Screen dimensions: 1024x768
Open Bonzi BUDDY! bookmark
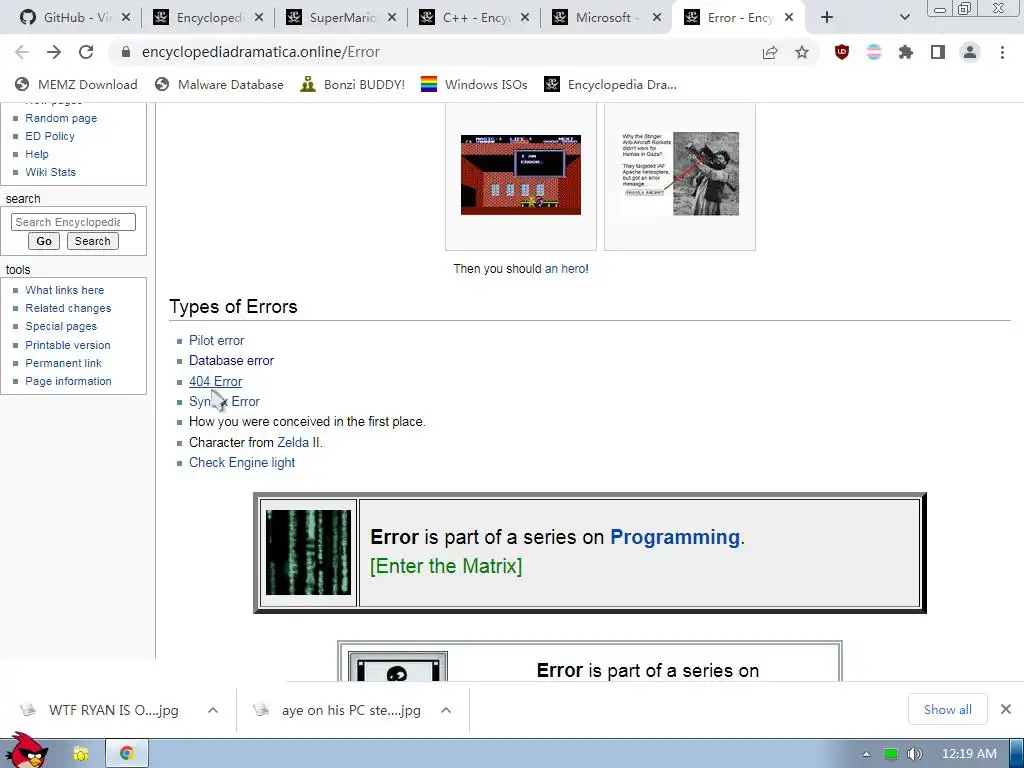pyautogui.click(x=353, y=84)
